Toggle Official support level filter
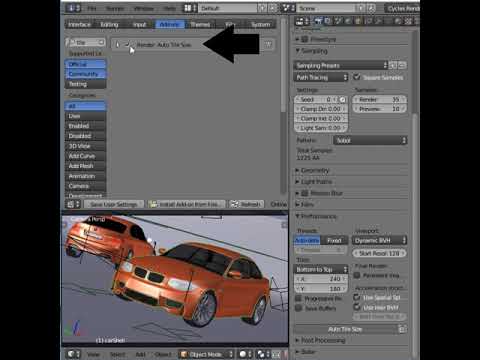Image resolution: width=480 pixels, height=360 pixels. [x=85, y=64]
